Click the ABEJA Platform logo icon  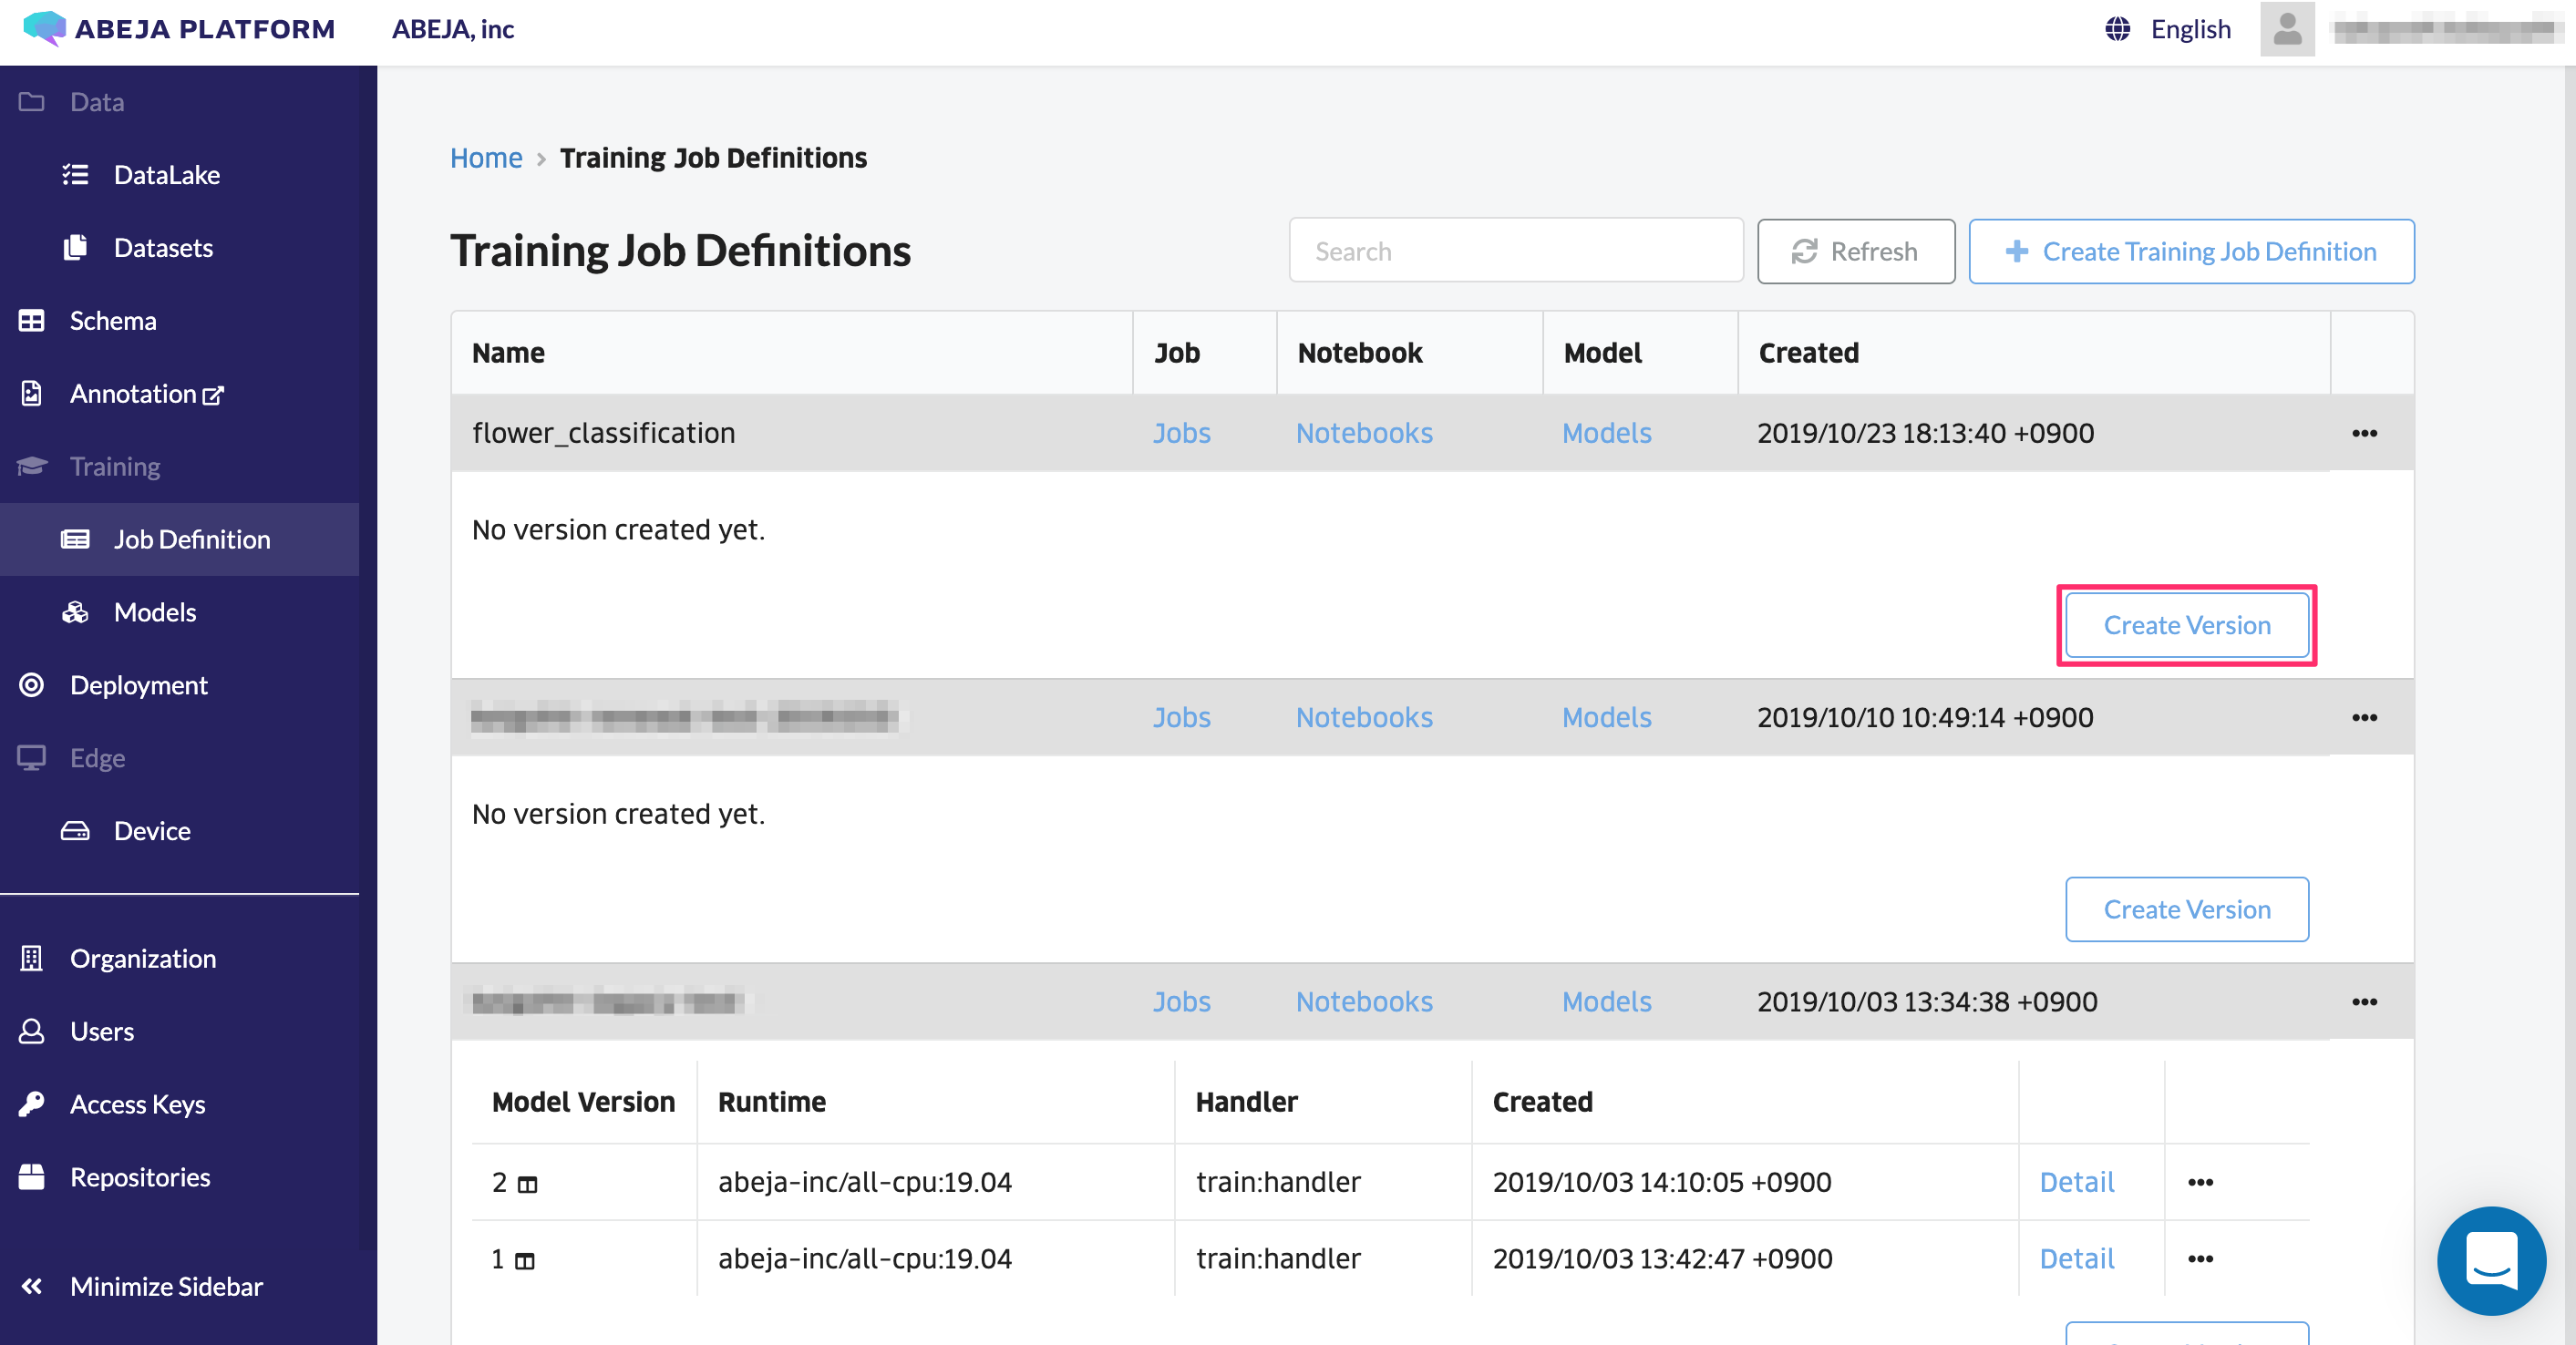[x=44, y=28]
